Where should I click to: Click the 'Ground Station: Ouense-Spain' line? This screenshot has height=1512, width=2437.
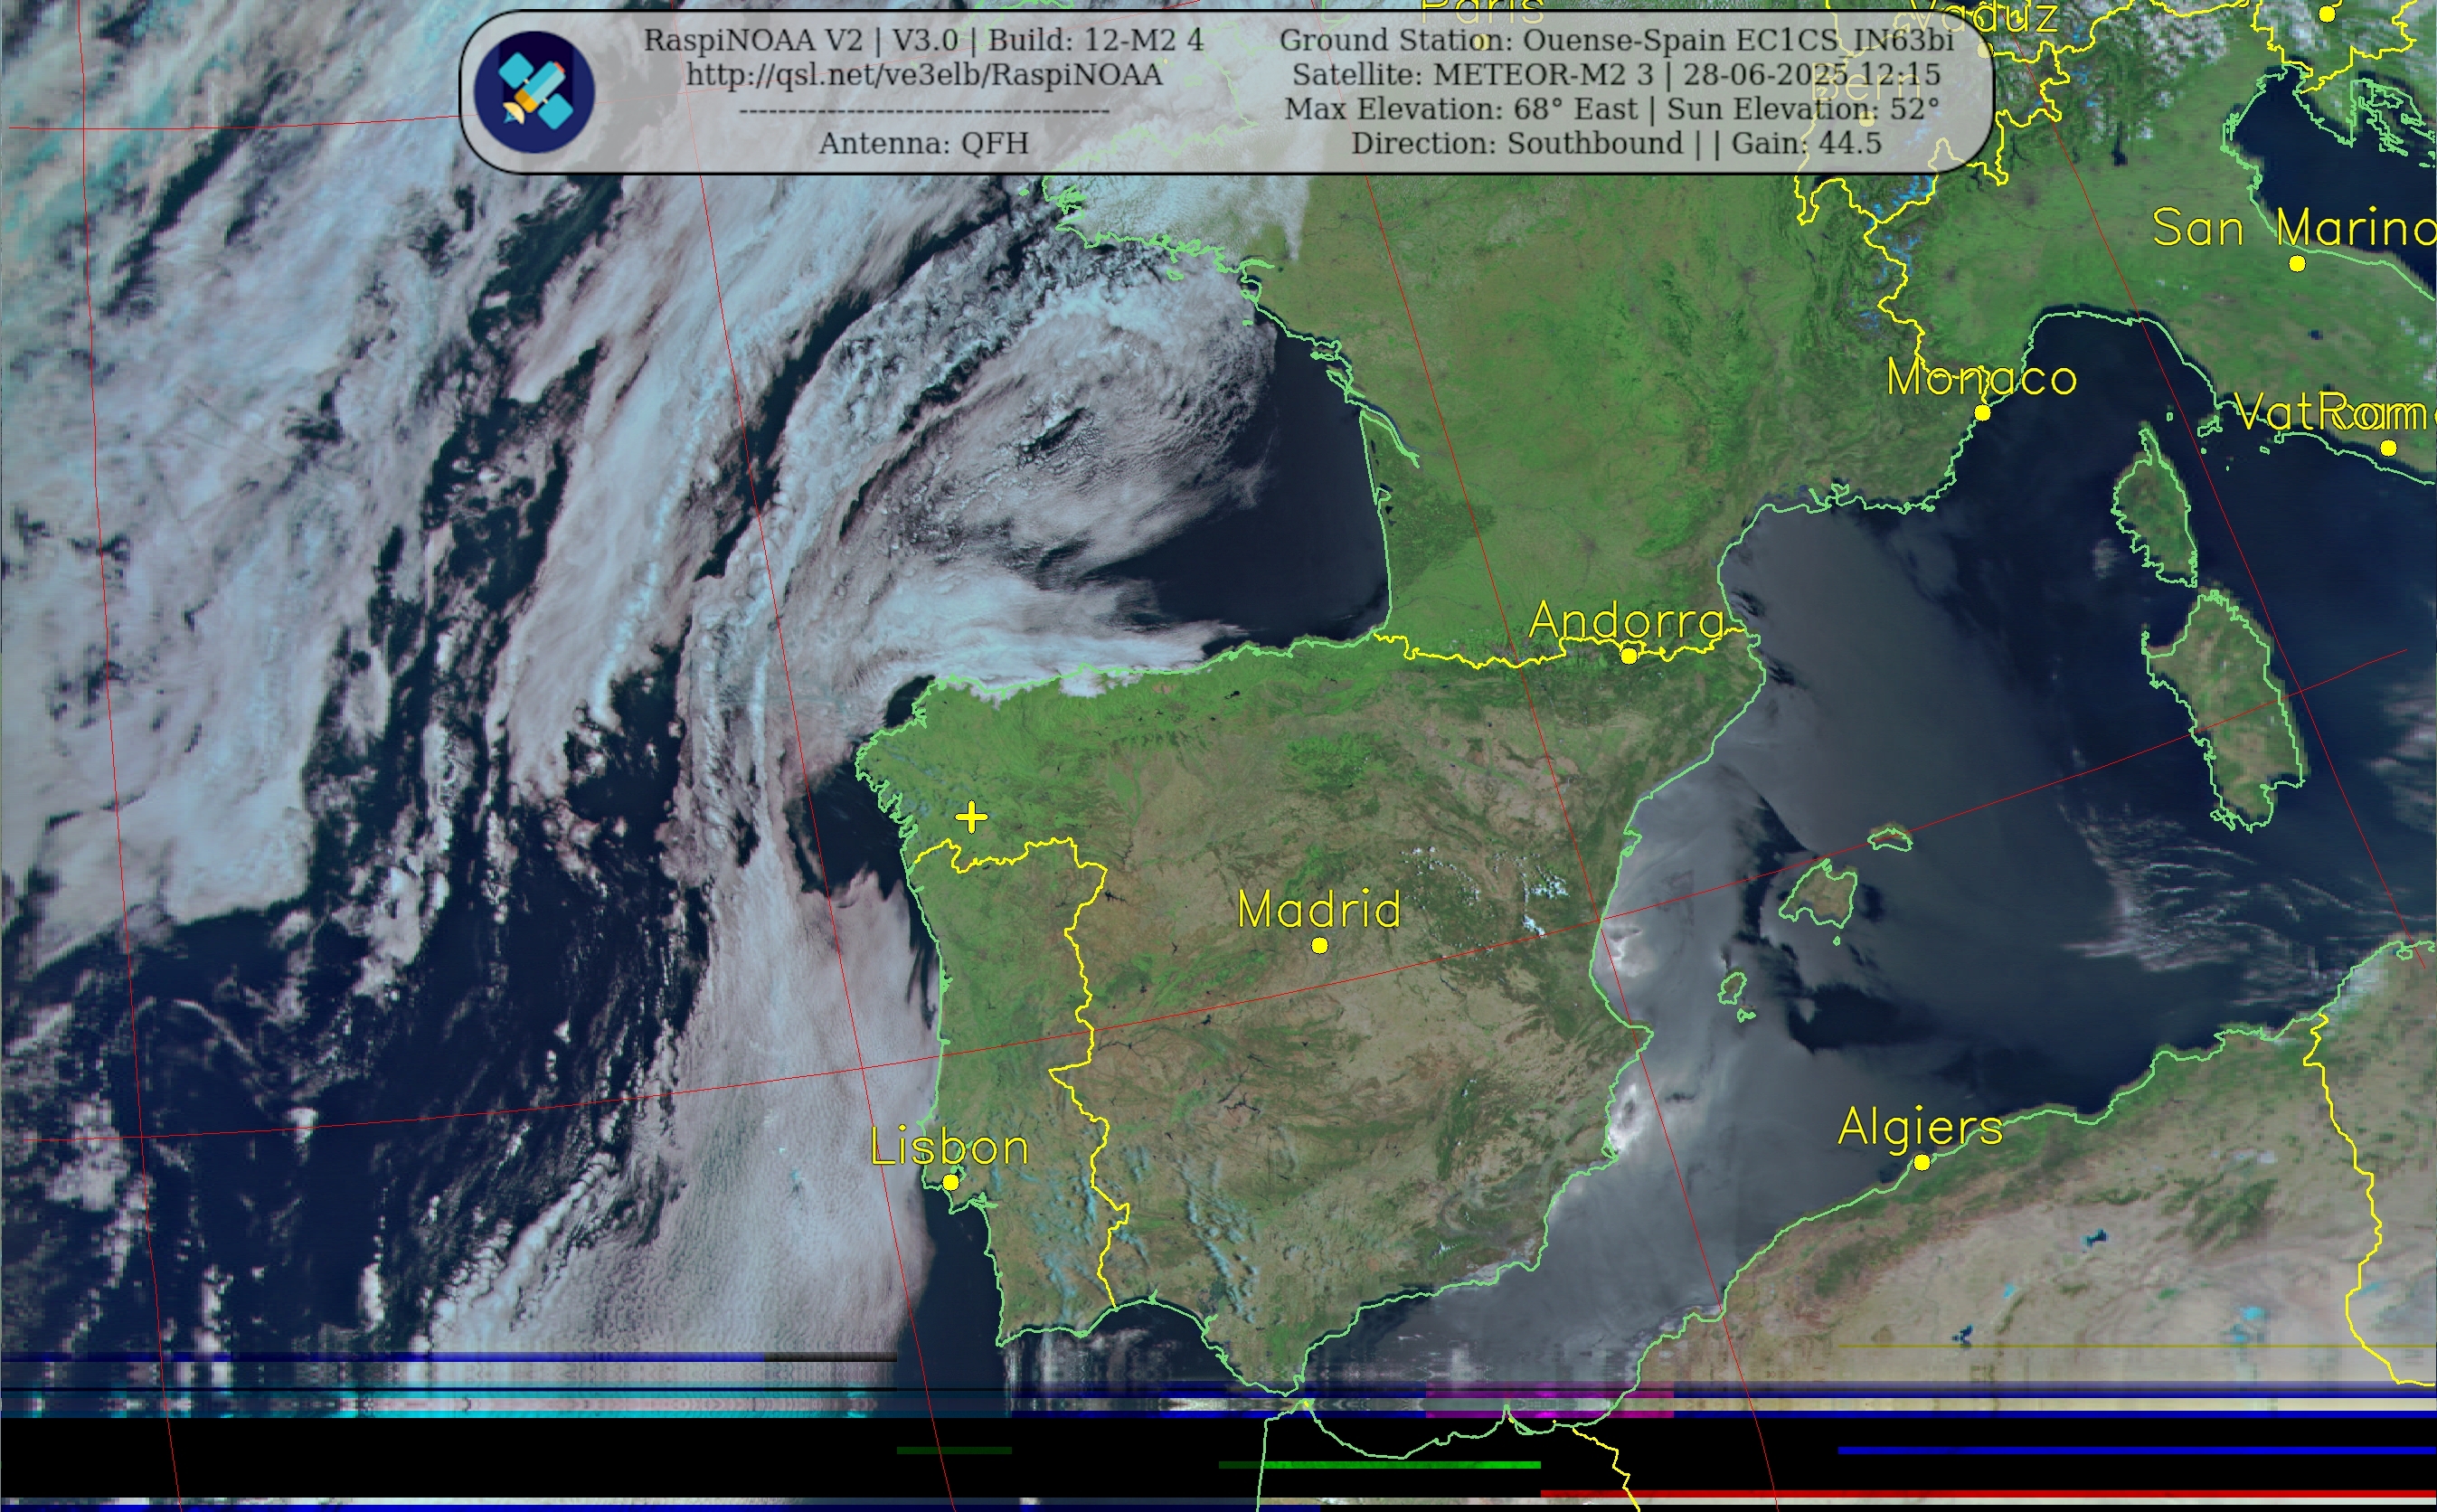pyautogui.click(x=1616, y=41)
